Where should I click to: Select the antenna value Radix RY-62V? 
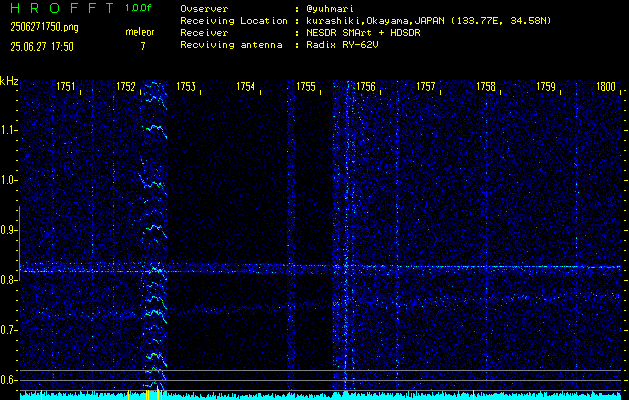pyautogui.click(x=342, y=45)
